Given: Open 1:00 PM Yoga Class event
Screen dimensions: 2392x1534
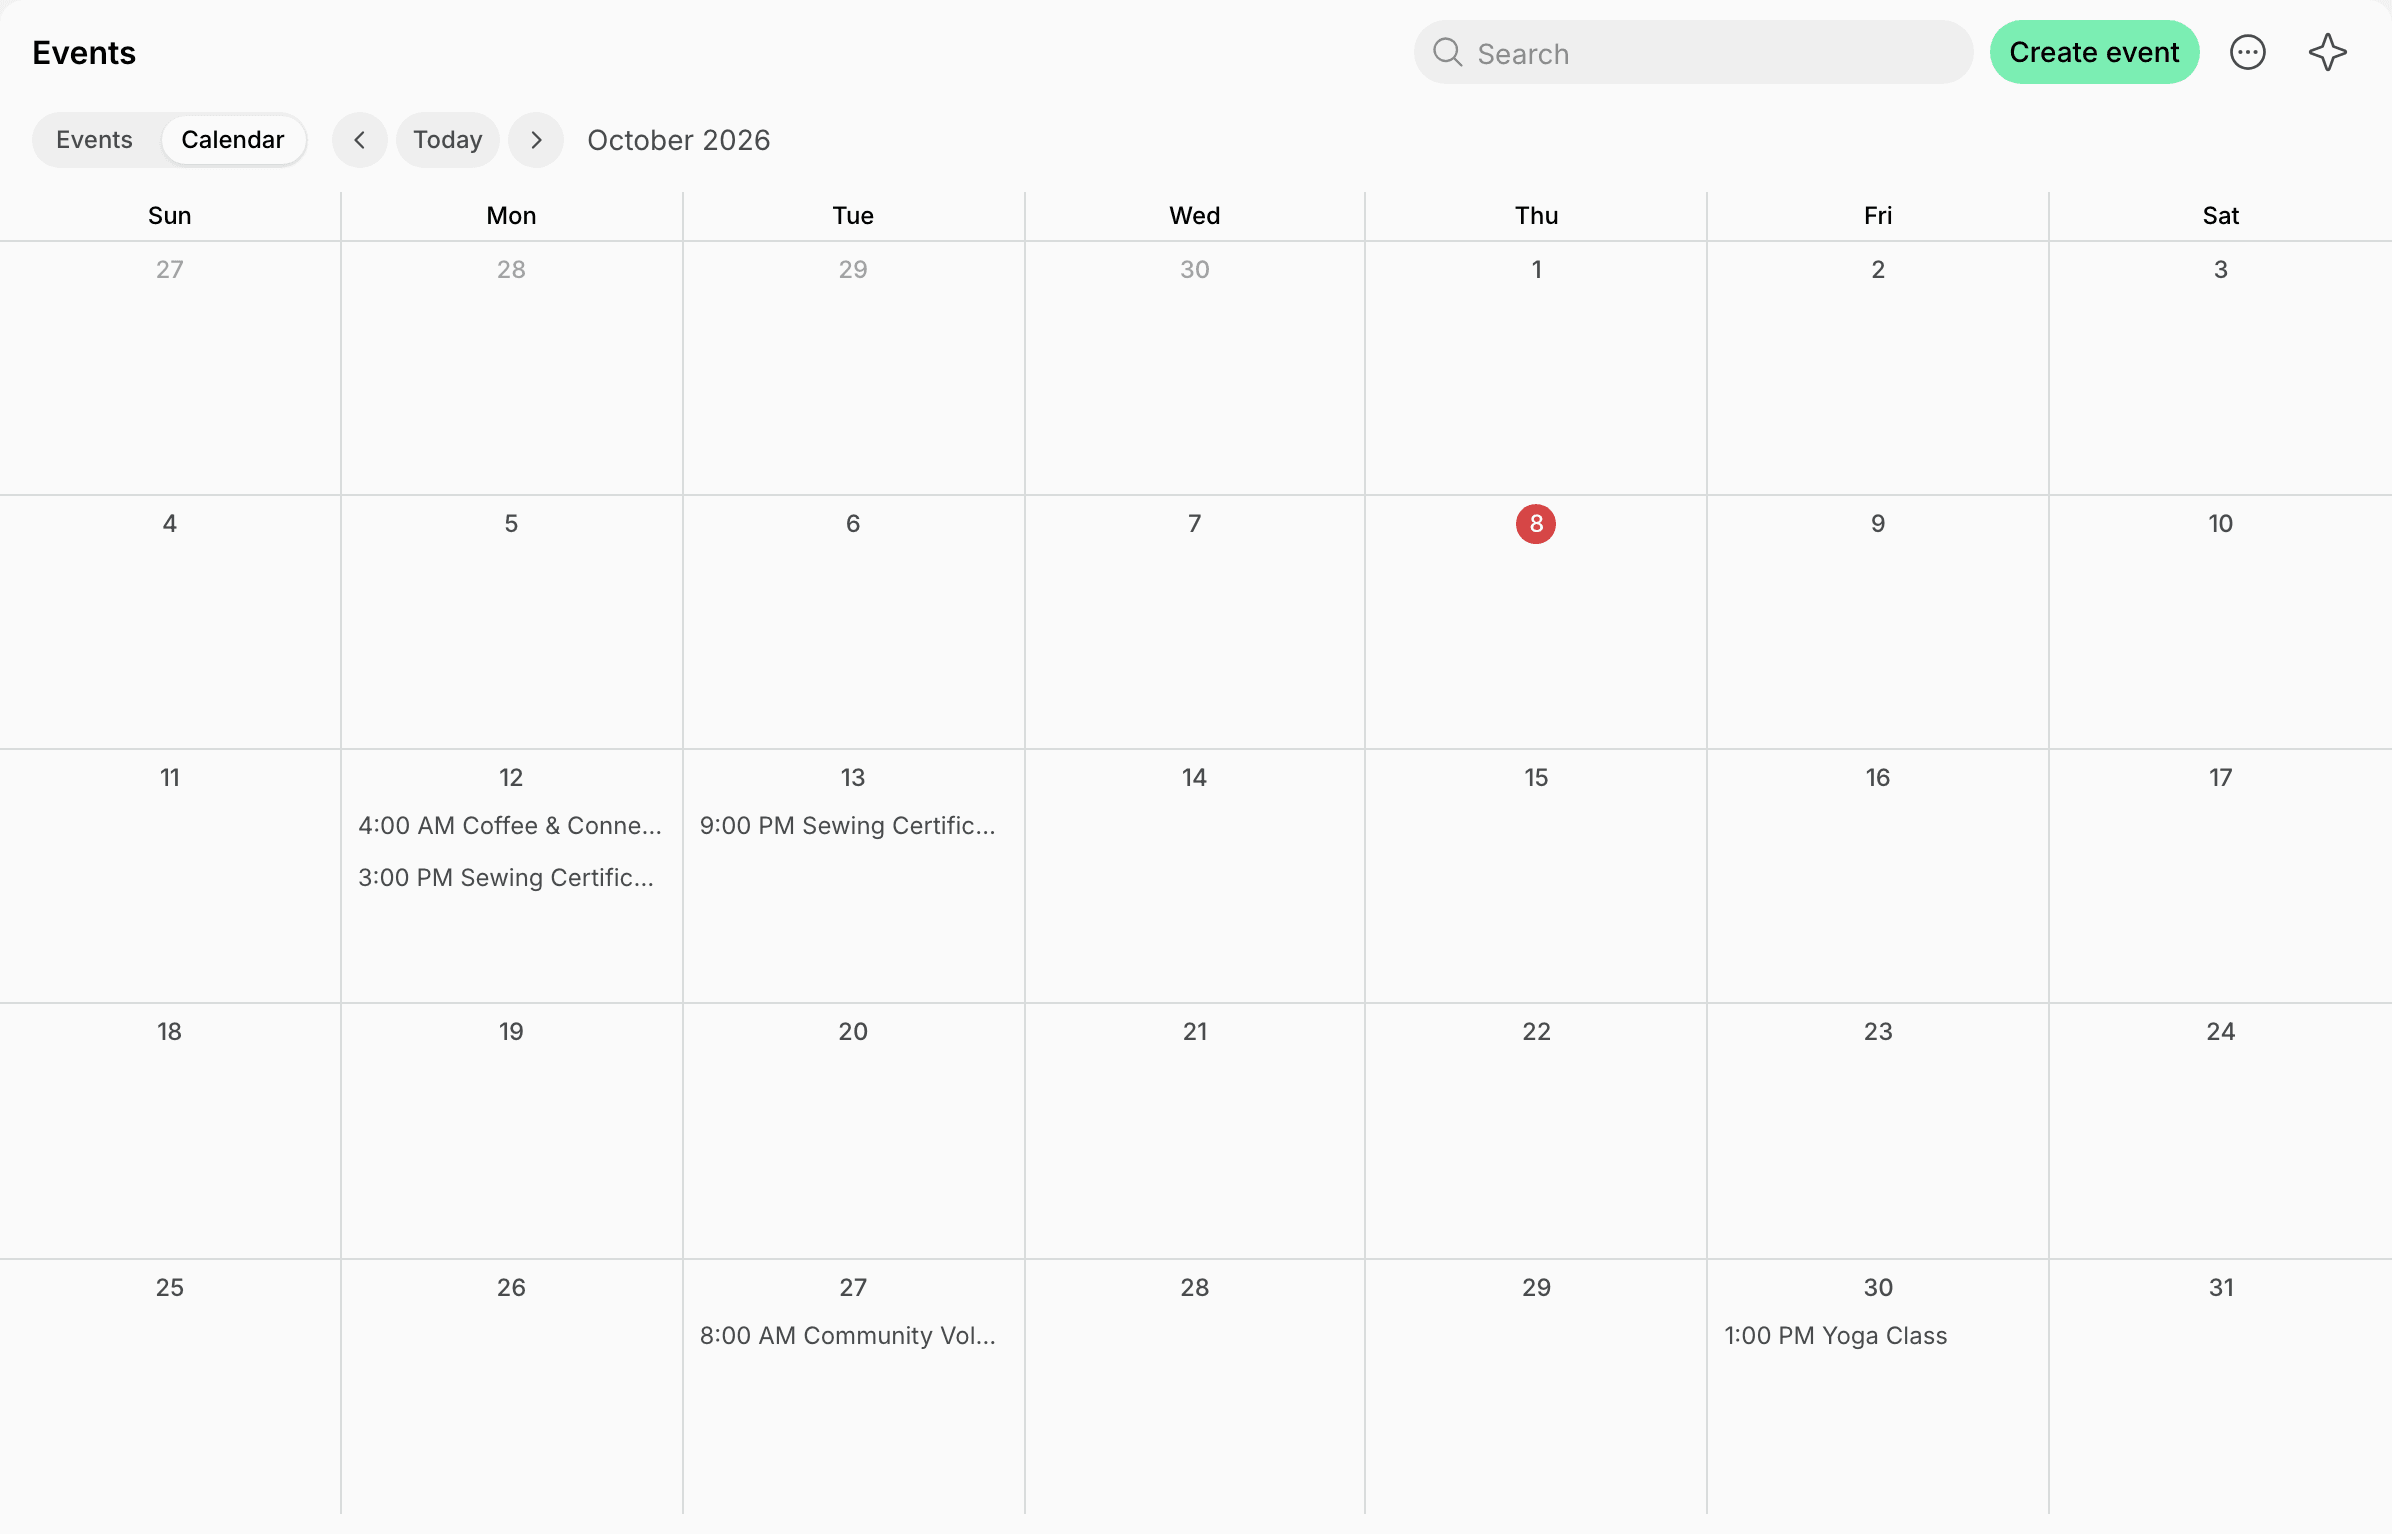Looking at the screenshot, I should coord(1835,1336).
